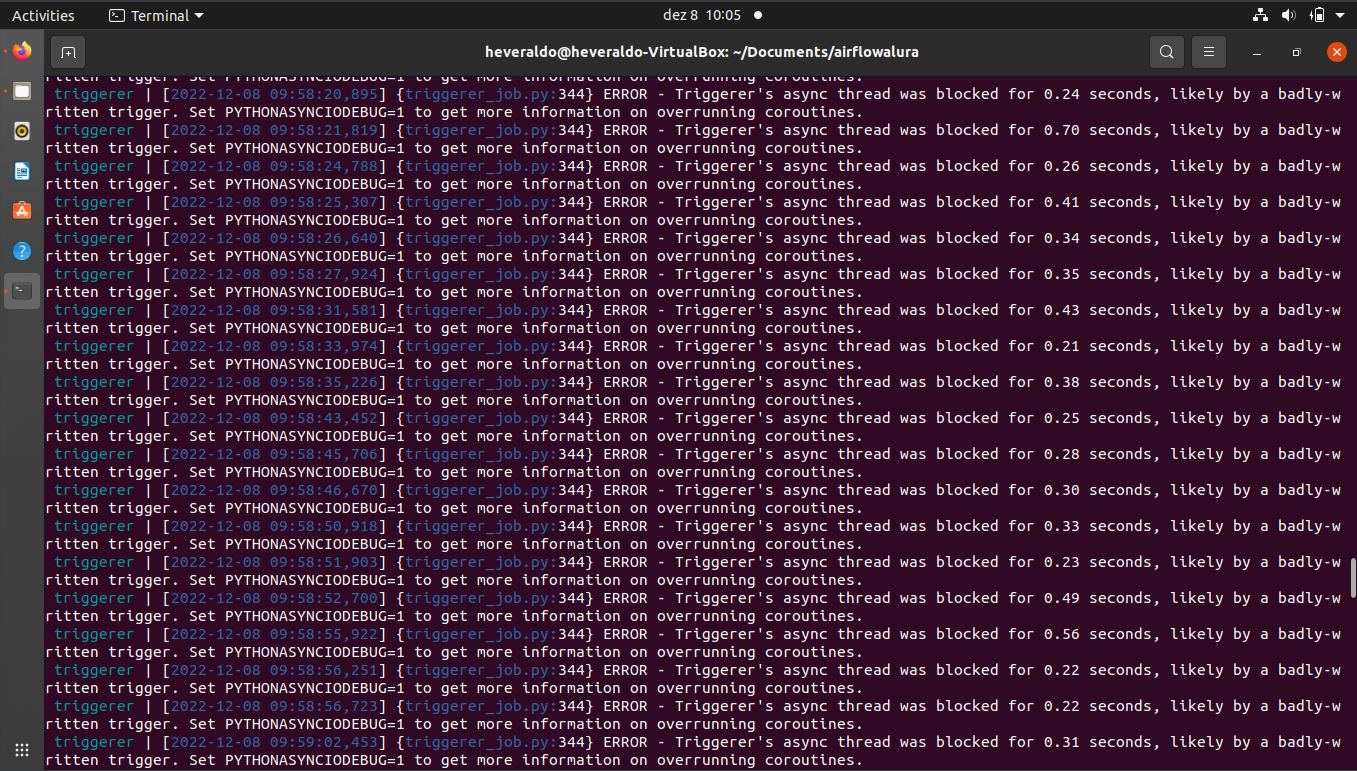The height and width of the screenshot is (771, 1357).
Task: Click the terminal vertical scrollbar thumb
Action: (x=1352, y=577)
